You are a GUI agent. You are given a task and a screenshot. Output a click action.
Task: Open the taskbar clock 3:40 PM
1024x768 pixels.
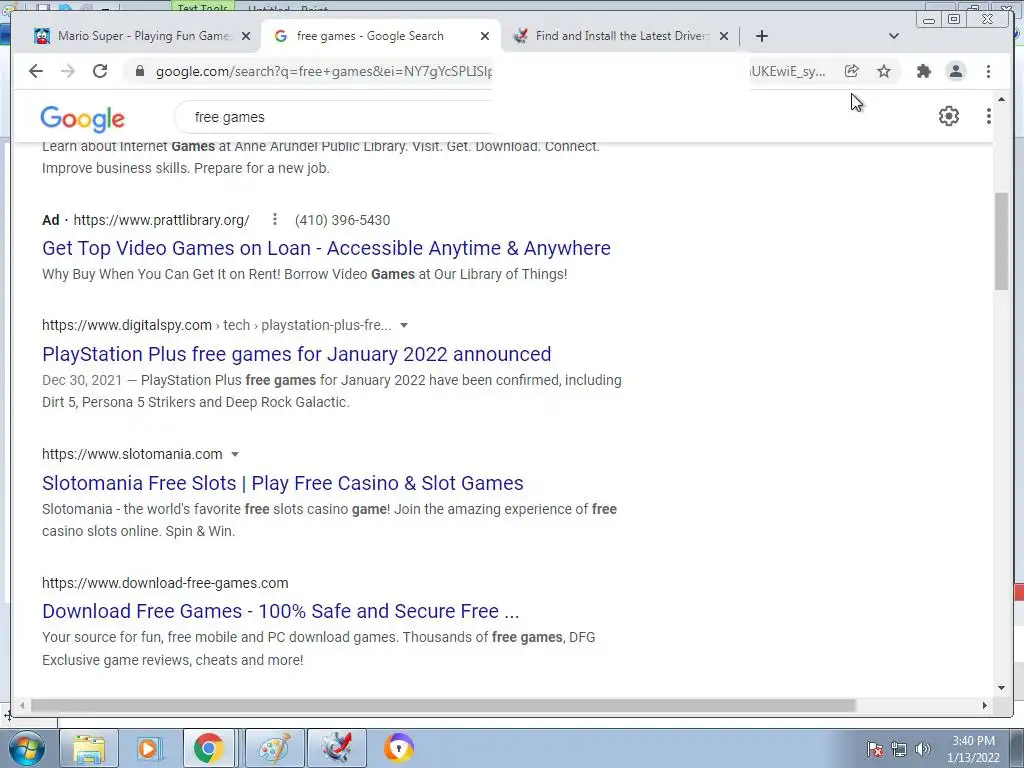coord(973,749)
